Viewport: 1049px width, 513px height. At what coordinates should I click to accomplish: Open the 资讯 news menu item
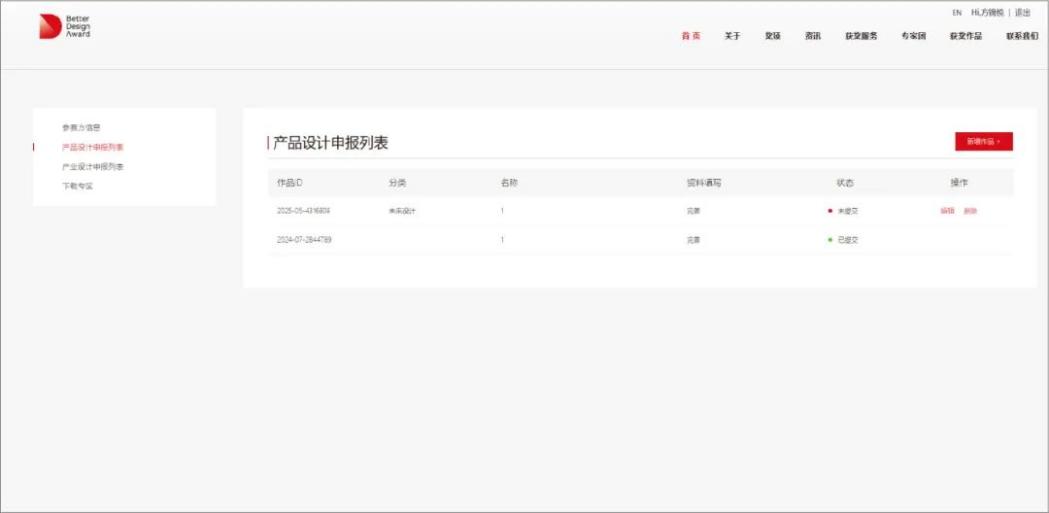[x=813, y=36]
